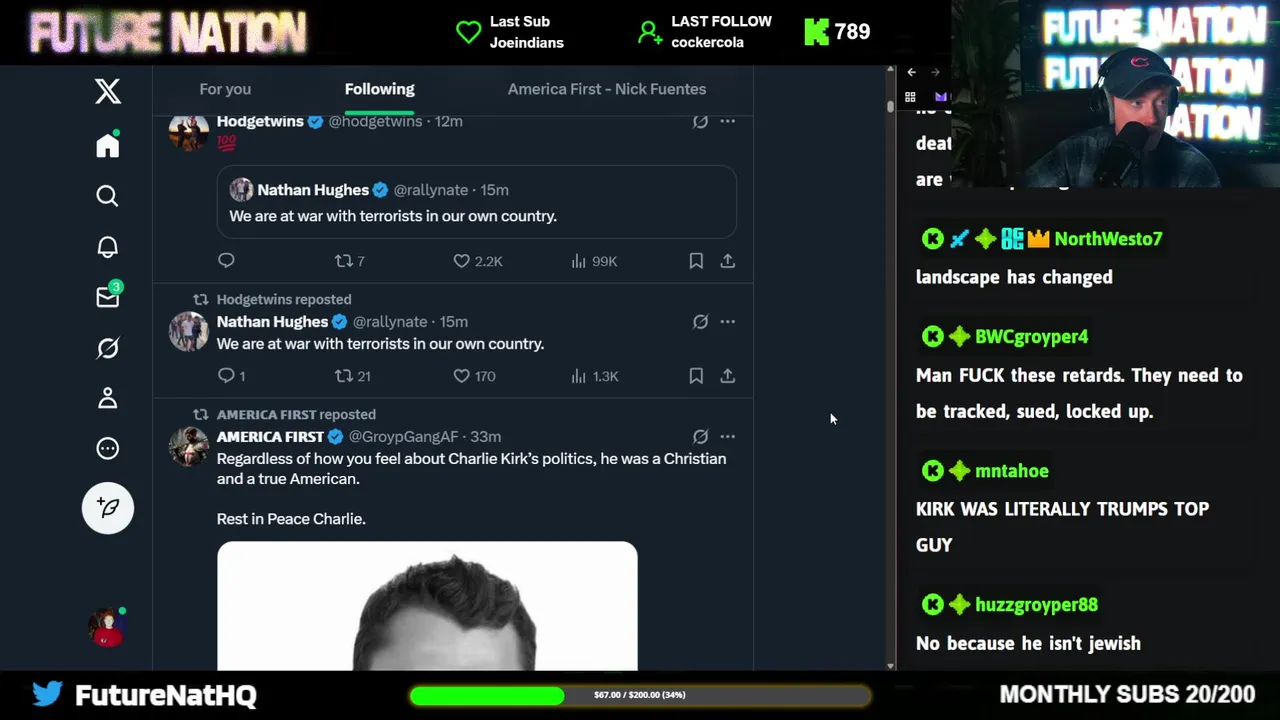Open @GroypGangAF handle link
The height and width of the screenshot is (720, 1280).
403,437
